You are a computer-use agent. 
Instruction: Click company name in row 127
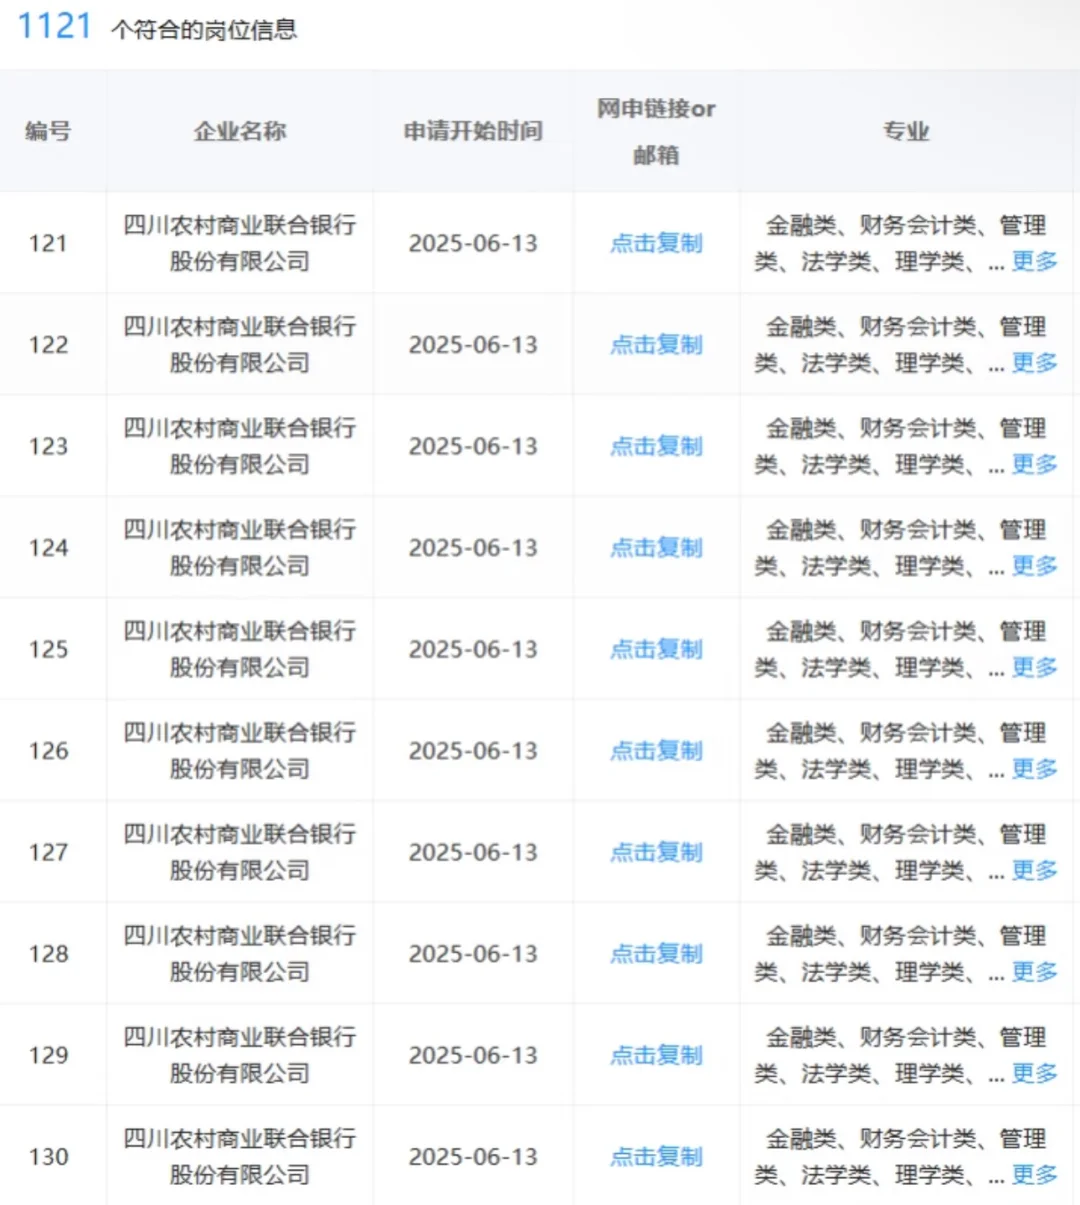point(240,852)
